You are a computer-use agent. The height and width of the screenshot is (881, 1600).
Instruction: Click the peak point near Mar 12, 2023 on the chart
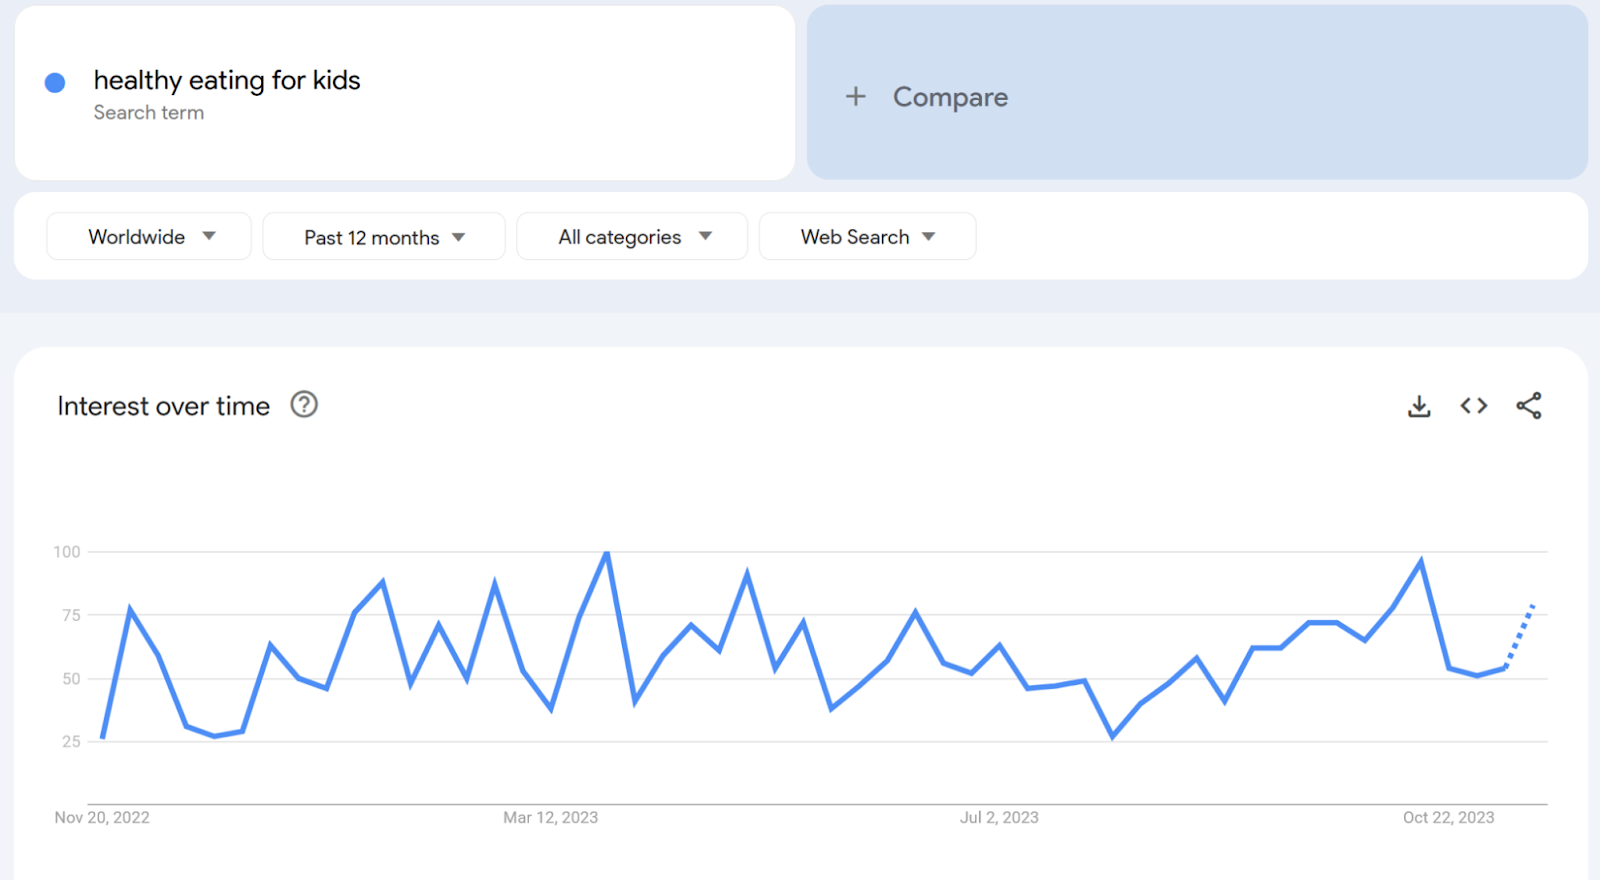point(606,551)
